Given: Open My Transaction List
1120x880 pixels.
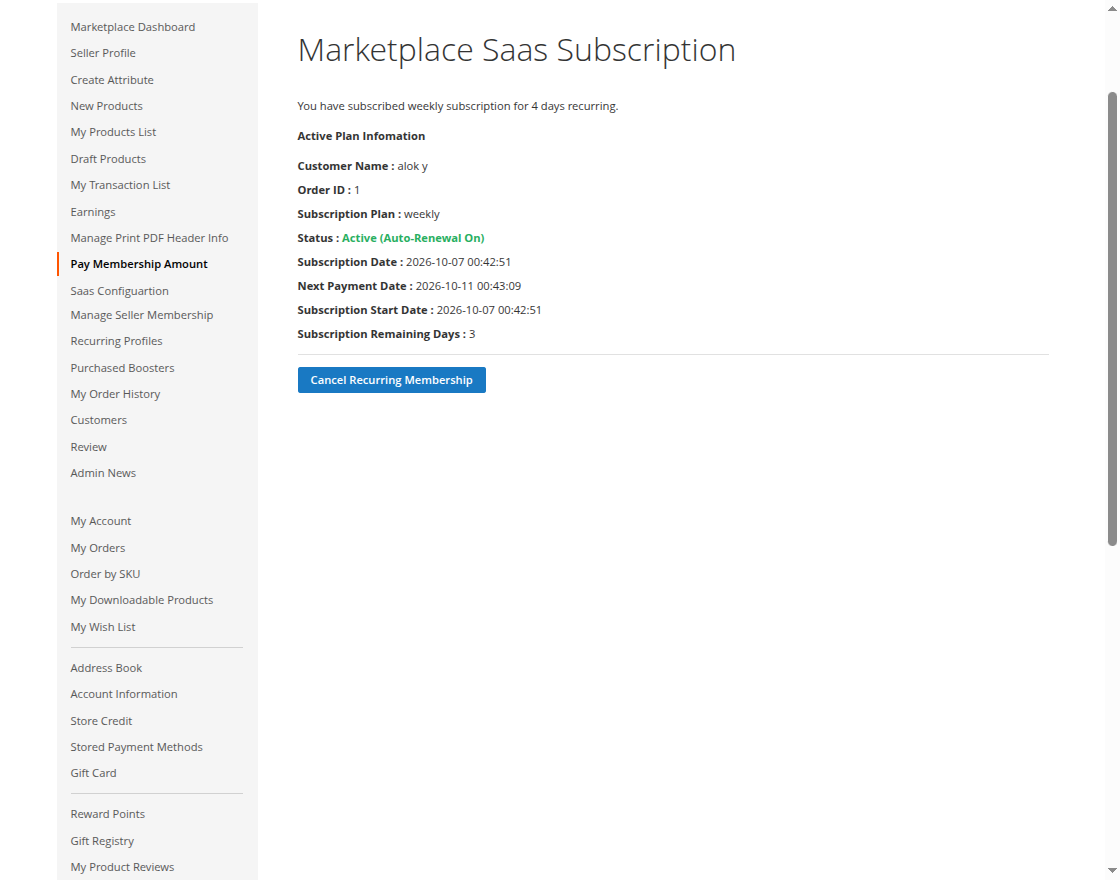Looking at the screenshot, I should (120, 185).
